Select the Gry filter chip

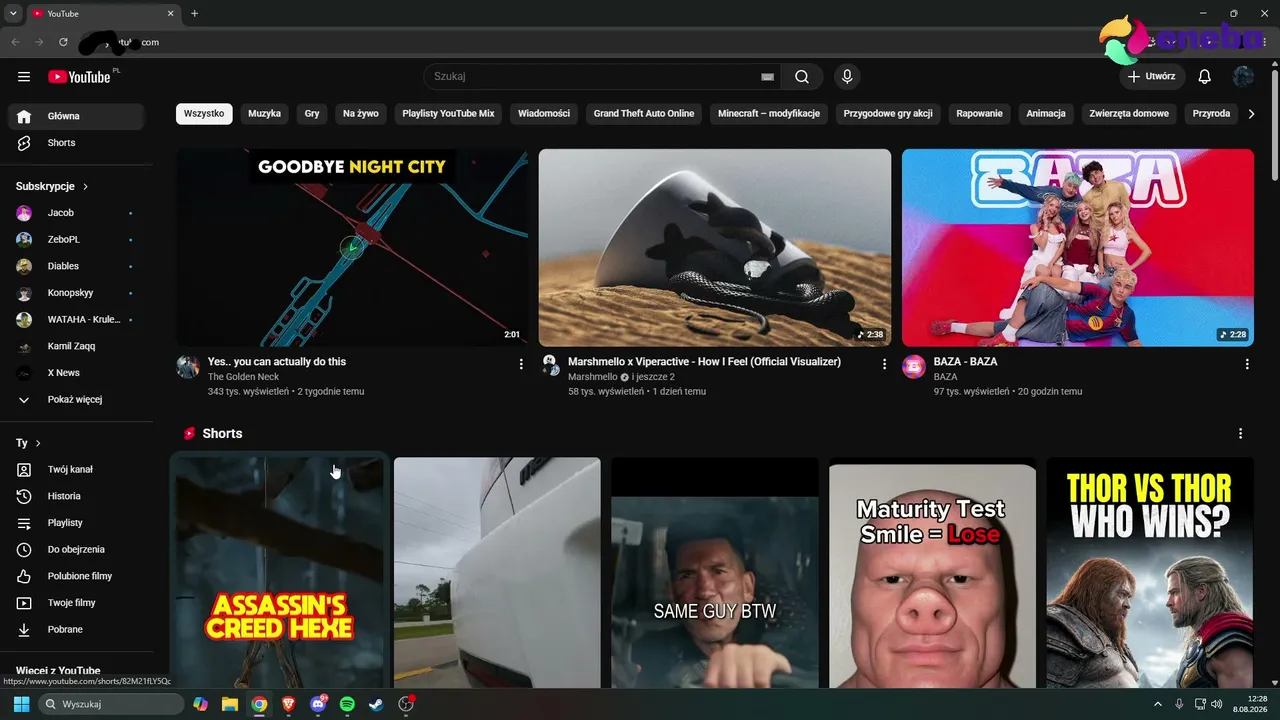click(312, 114)
